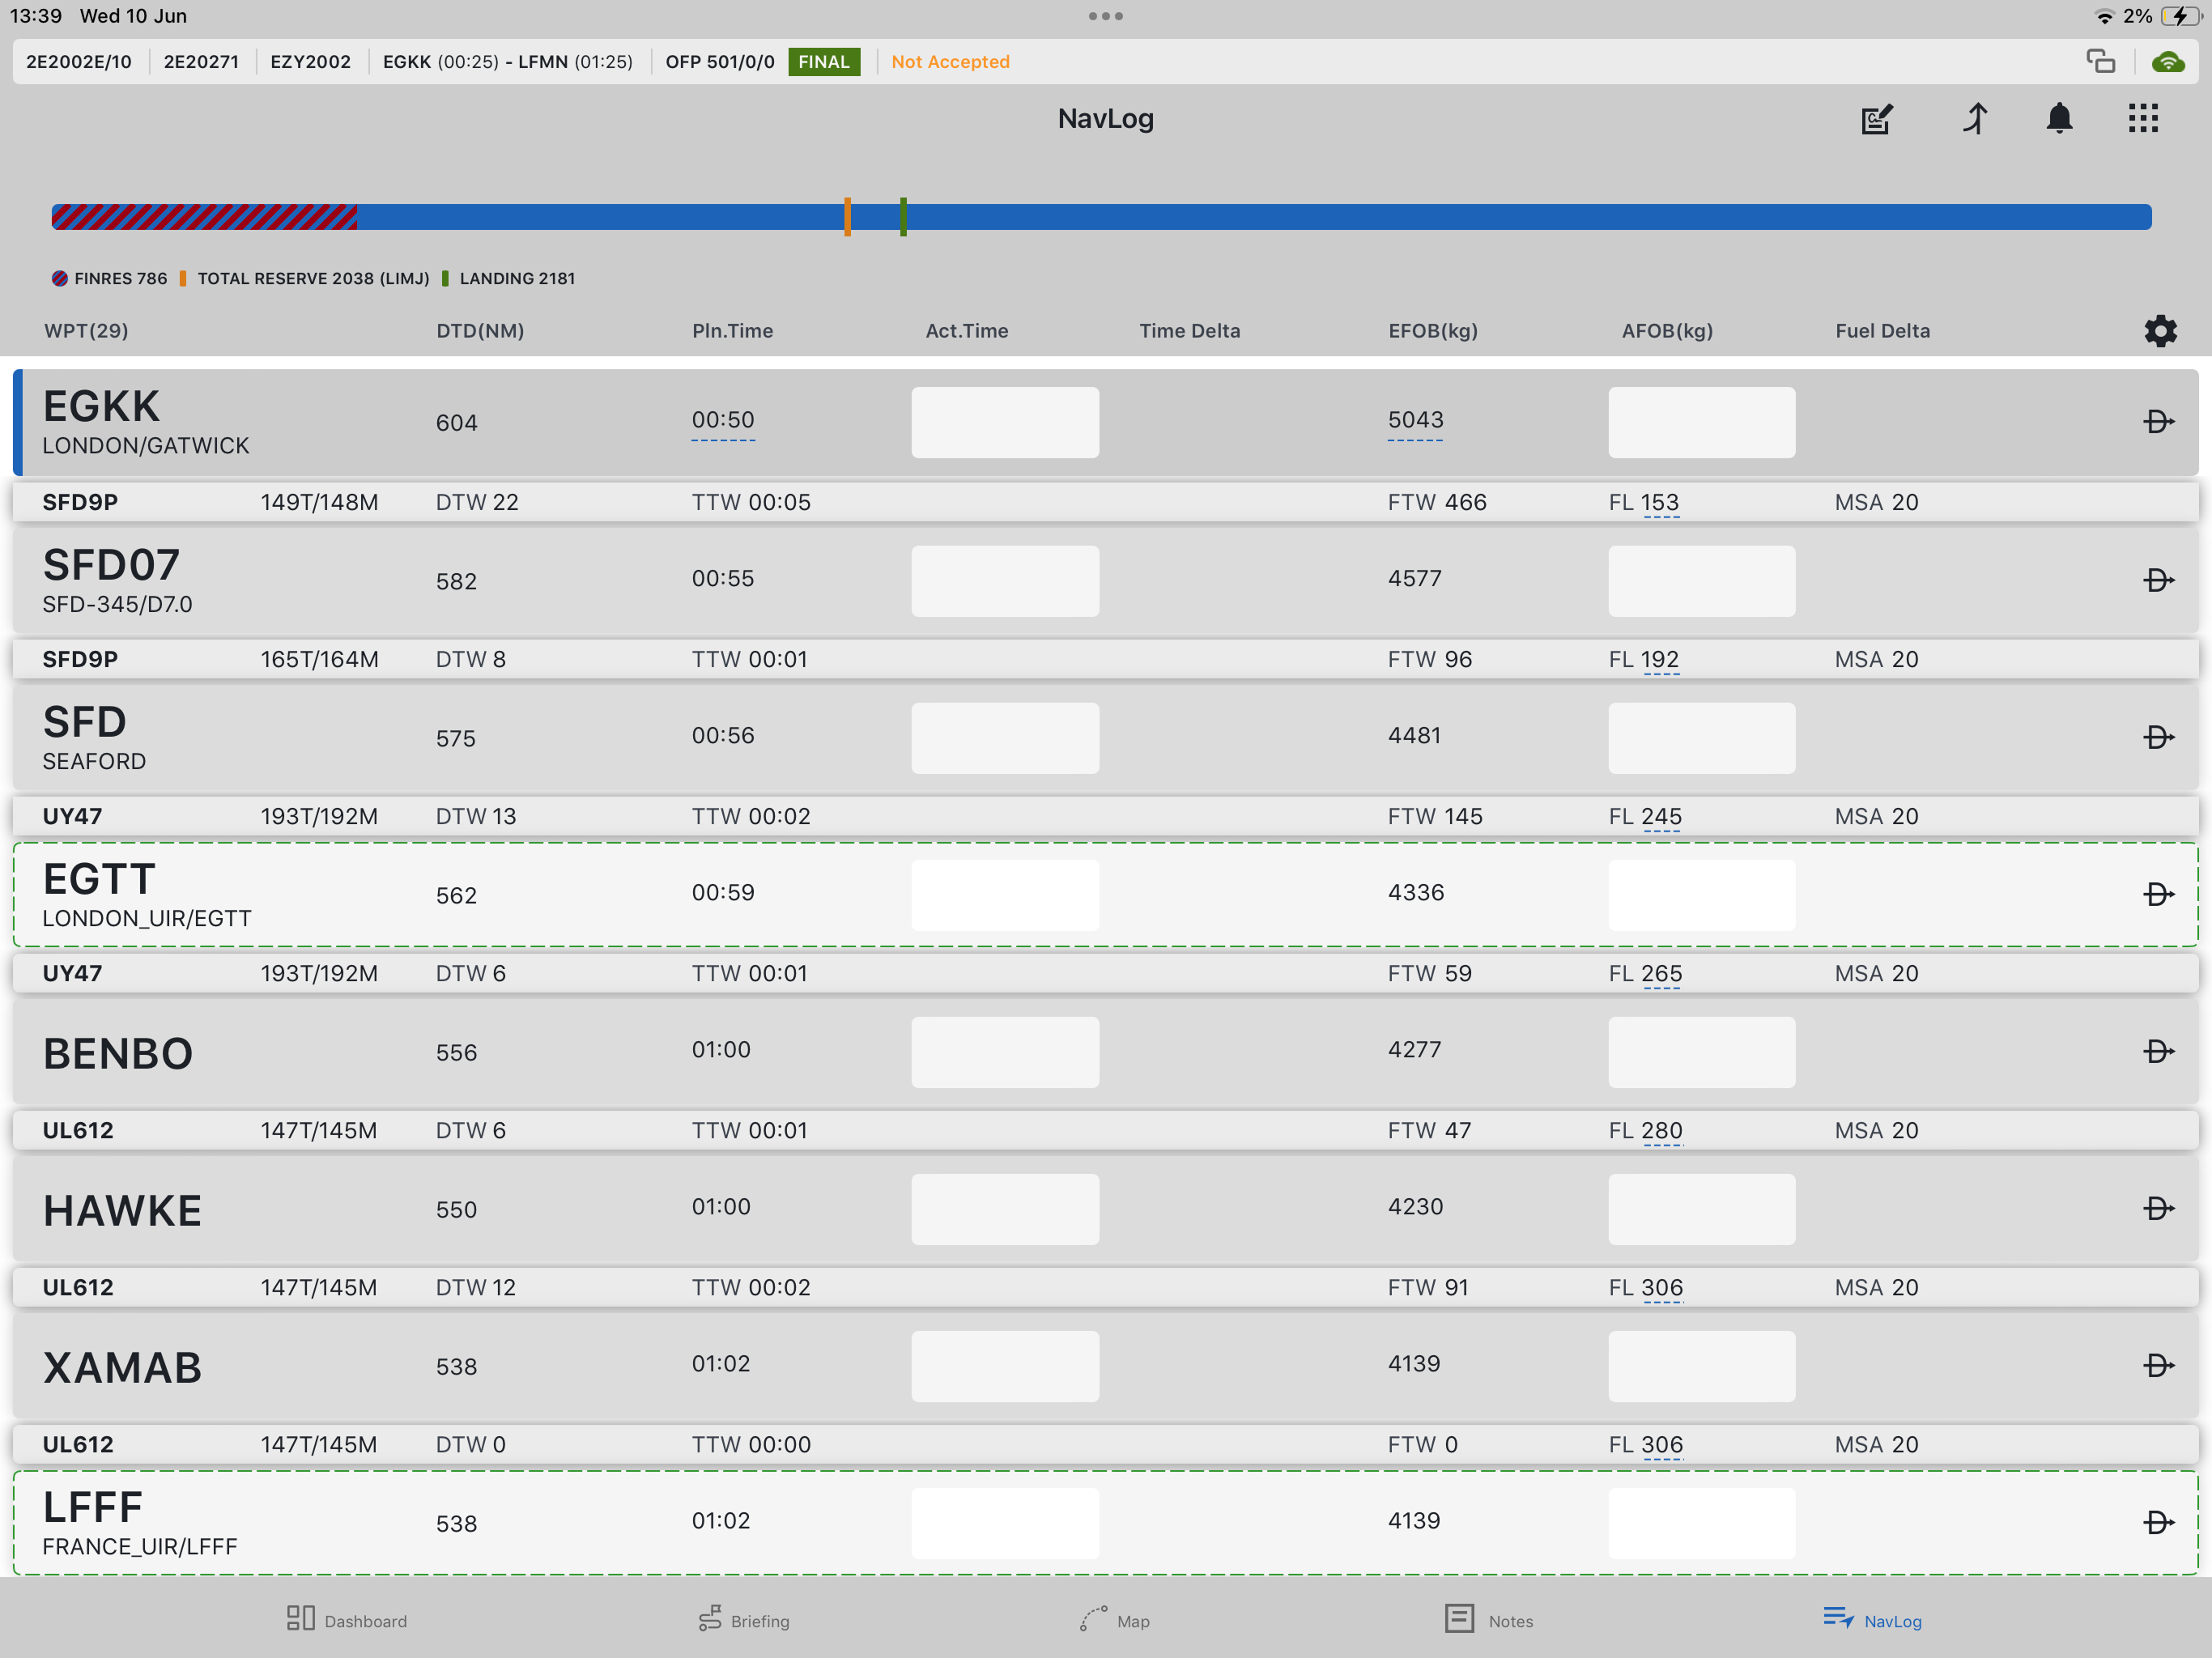Switch to the Map tab
The height and width of the screenshot is (1658, 2212).
(1115, 1620)
